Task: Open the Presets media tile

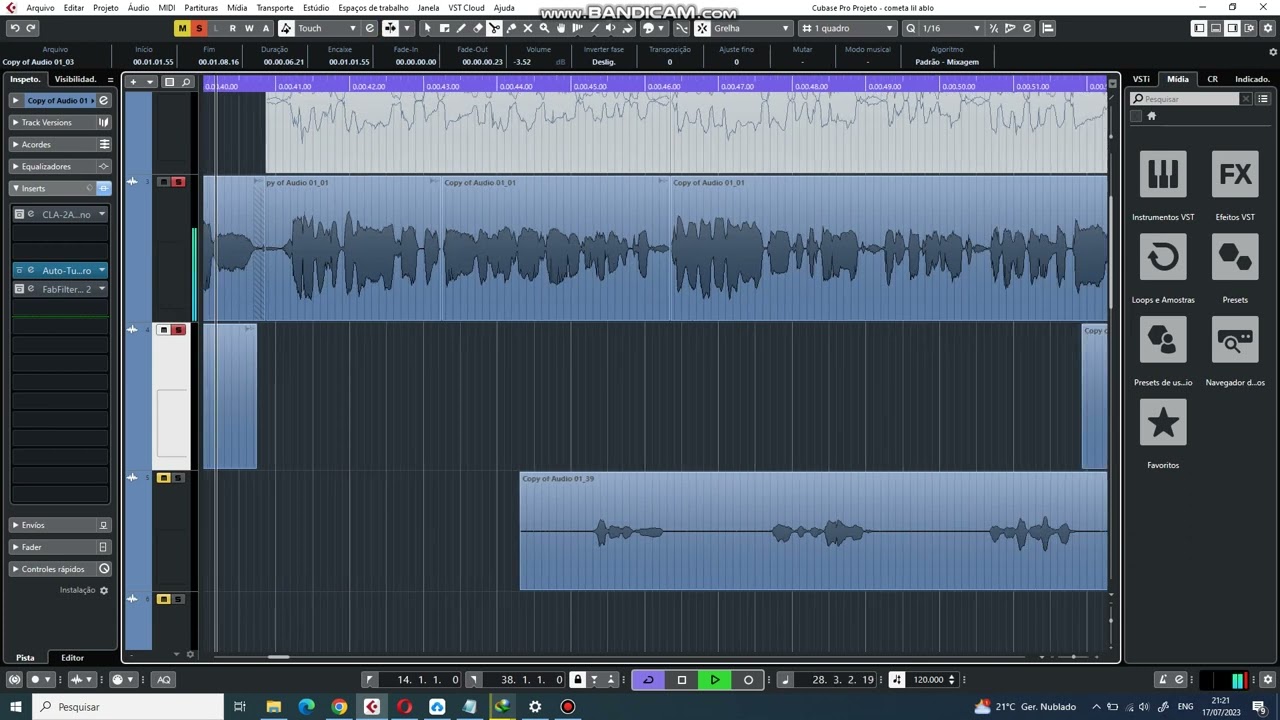Action: click(1235, 258)
